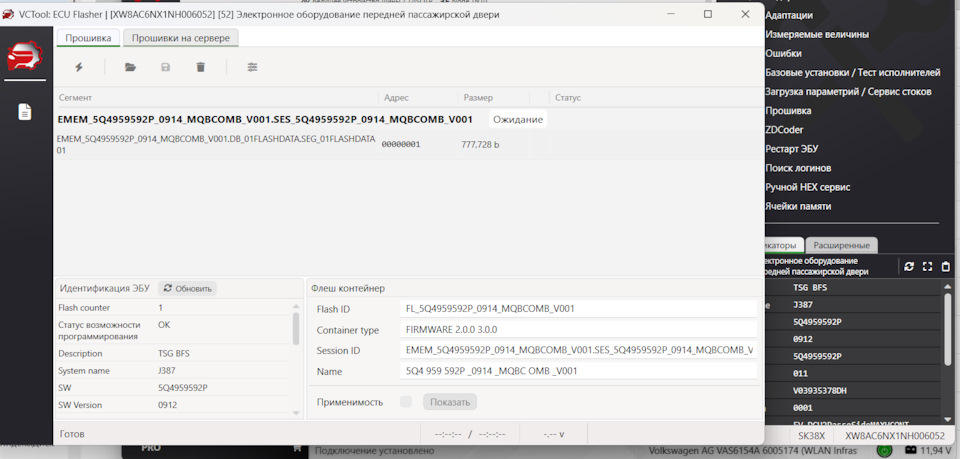Expand identifiers panel to fullscreen in background window
The width and height of the screenshot is (960, 459).
[927, 267]
